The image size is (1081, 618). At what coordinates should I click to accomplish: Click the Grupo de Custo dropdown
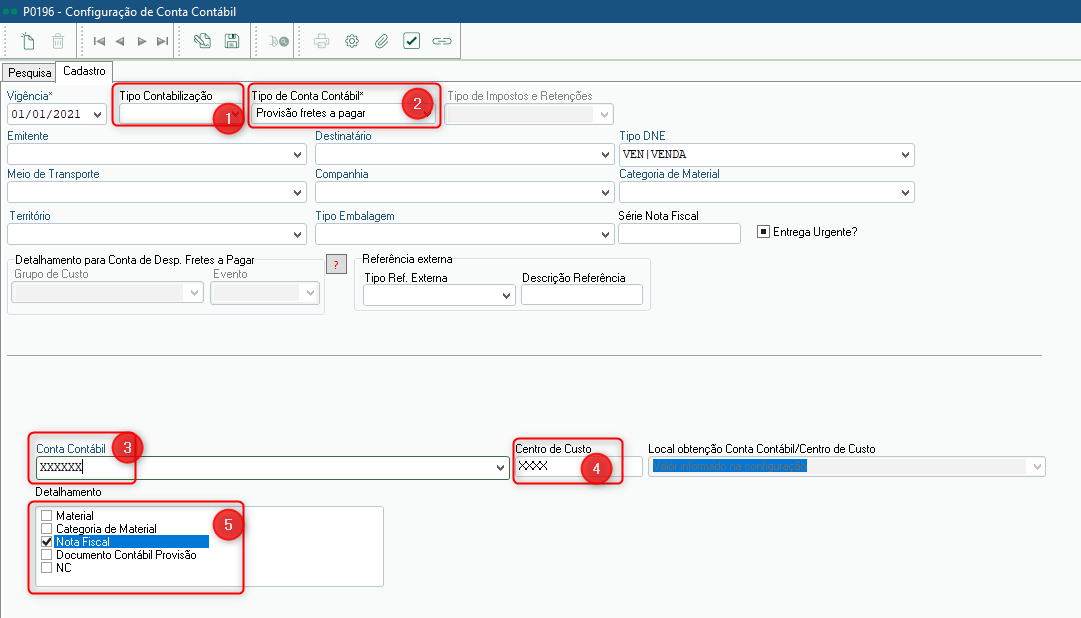pyautogui.click(x=107, y=293)
